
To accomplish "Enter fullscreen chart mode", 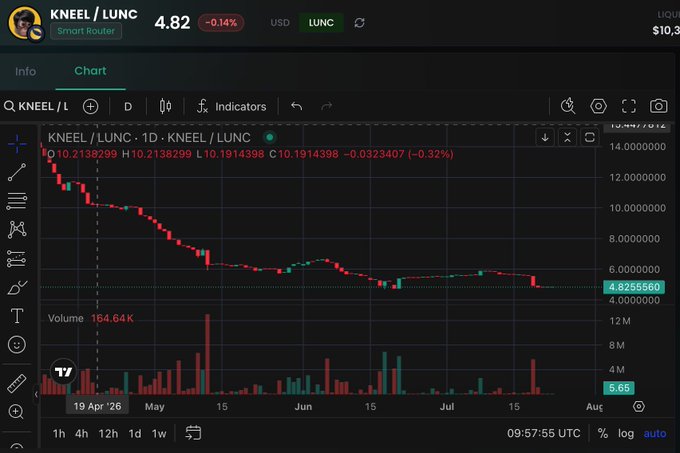I will (x=628, y=106).
